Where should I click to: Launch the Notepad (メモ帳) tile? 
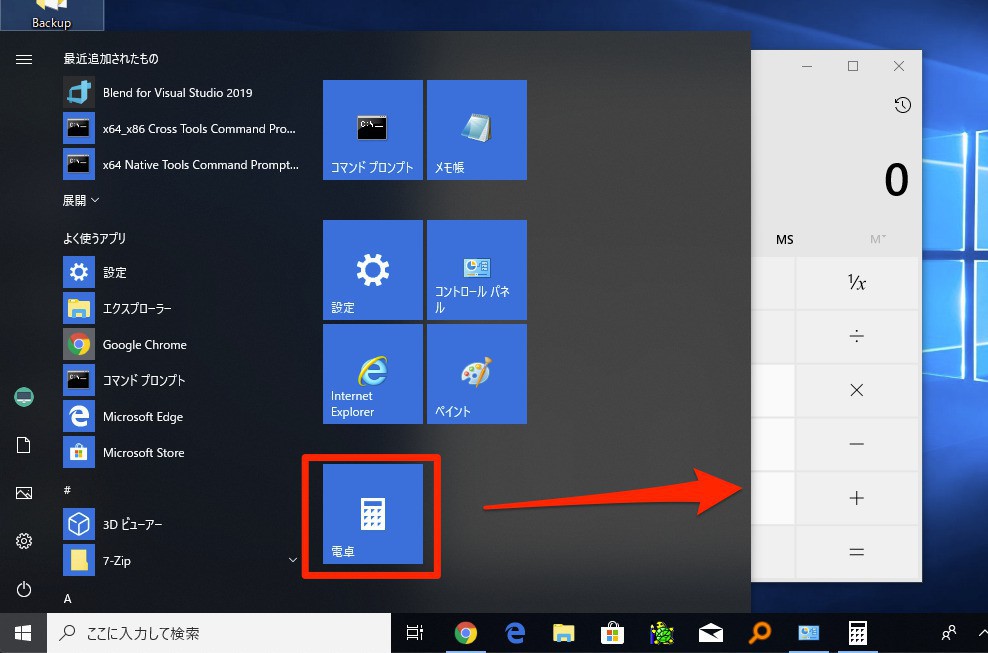coord(476,130)
